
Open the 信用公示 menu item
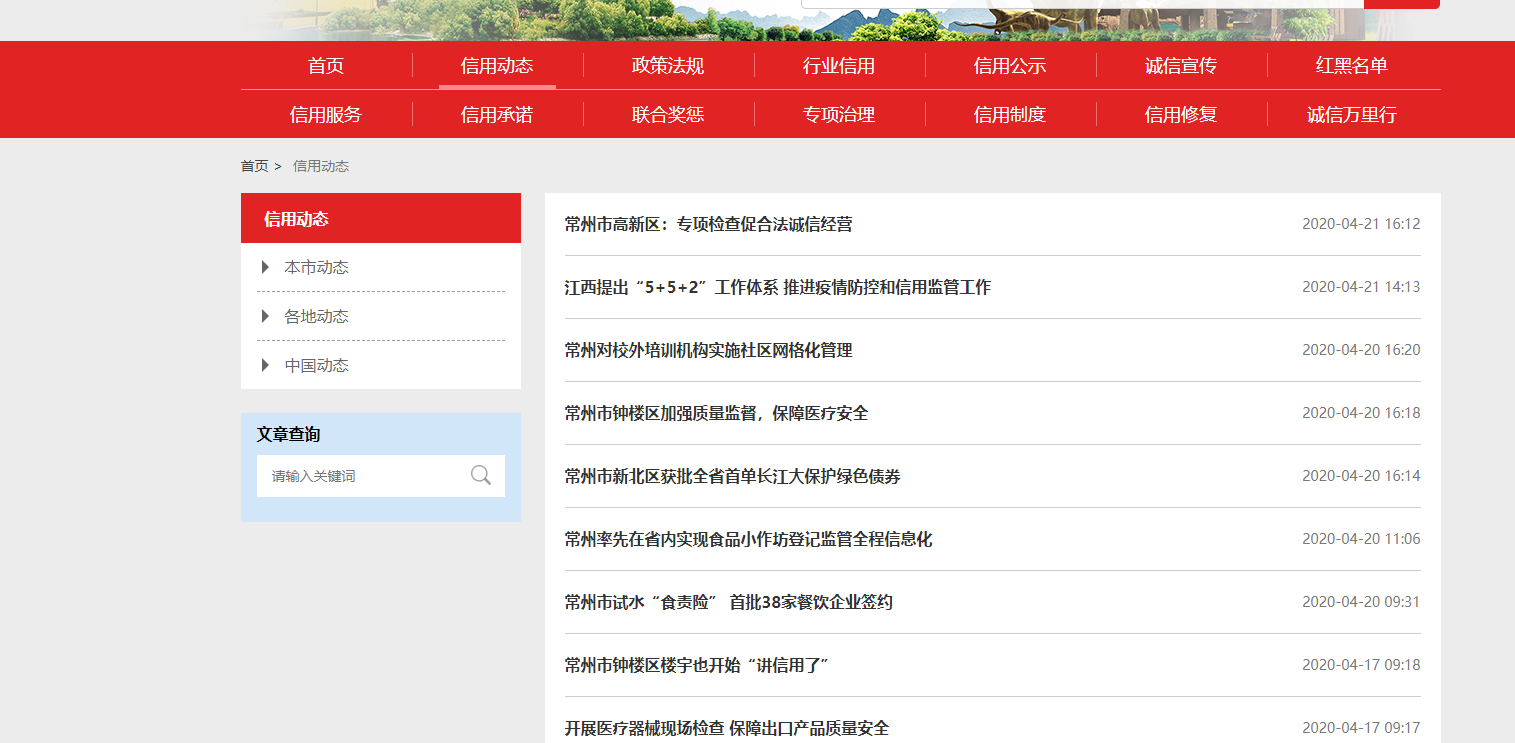[x=1010, y=66]
